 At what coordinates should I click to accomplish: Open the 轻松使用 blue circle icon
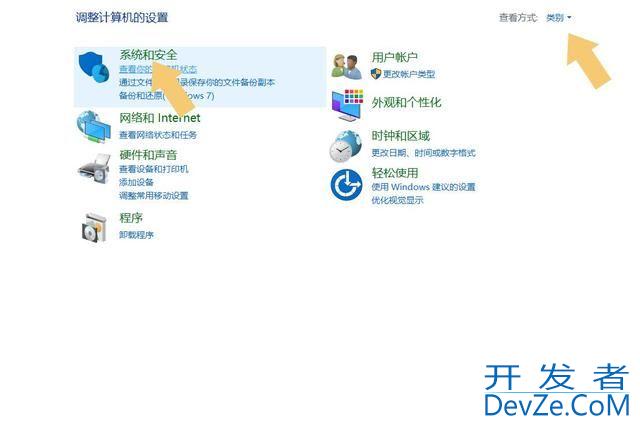tap(346, 185)
